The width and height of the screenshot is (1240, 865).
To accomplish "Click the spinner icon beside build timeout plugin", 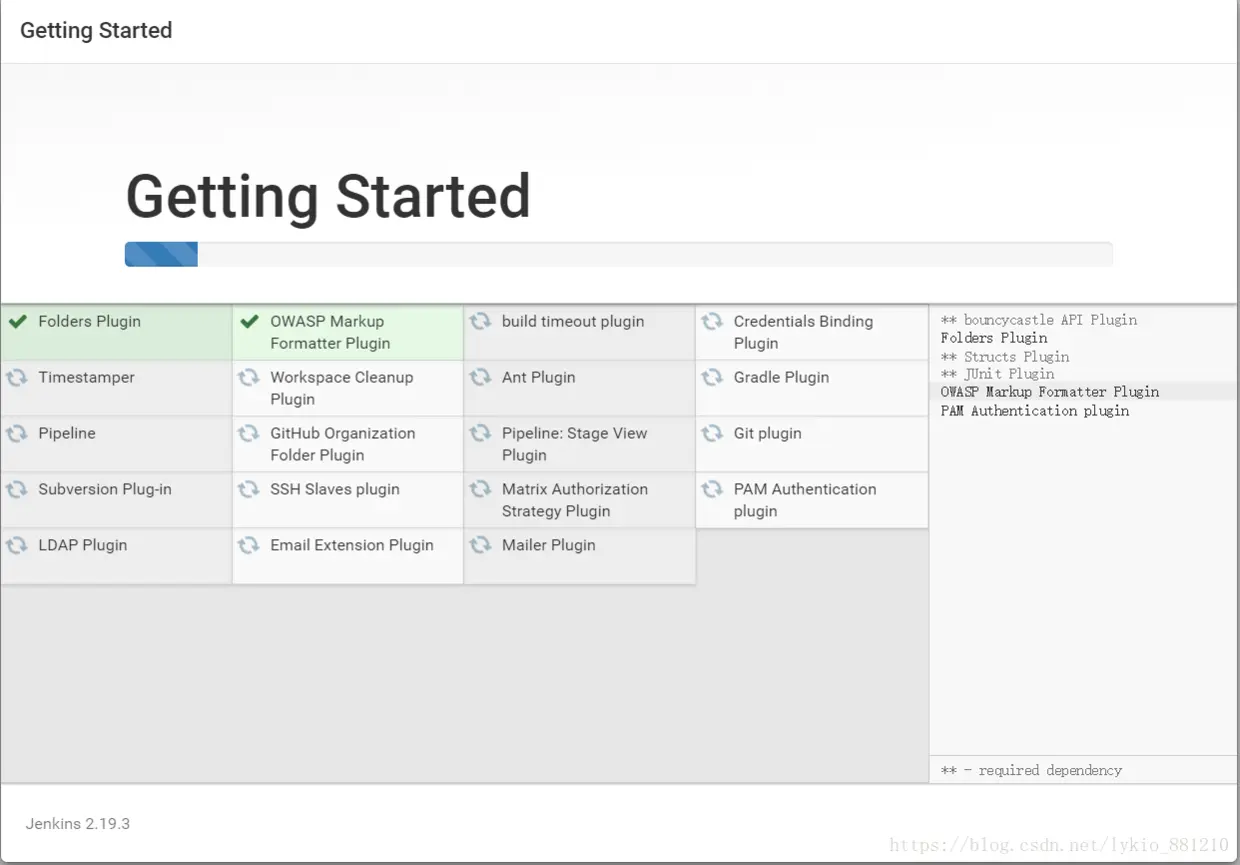I will pyautogui.click(x=481, y=321).
